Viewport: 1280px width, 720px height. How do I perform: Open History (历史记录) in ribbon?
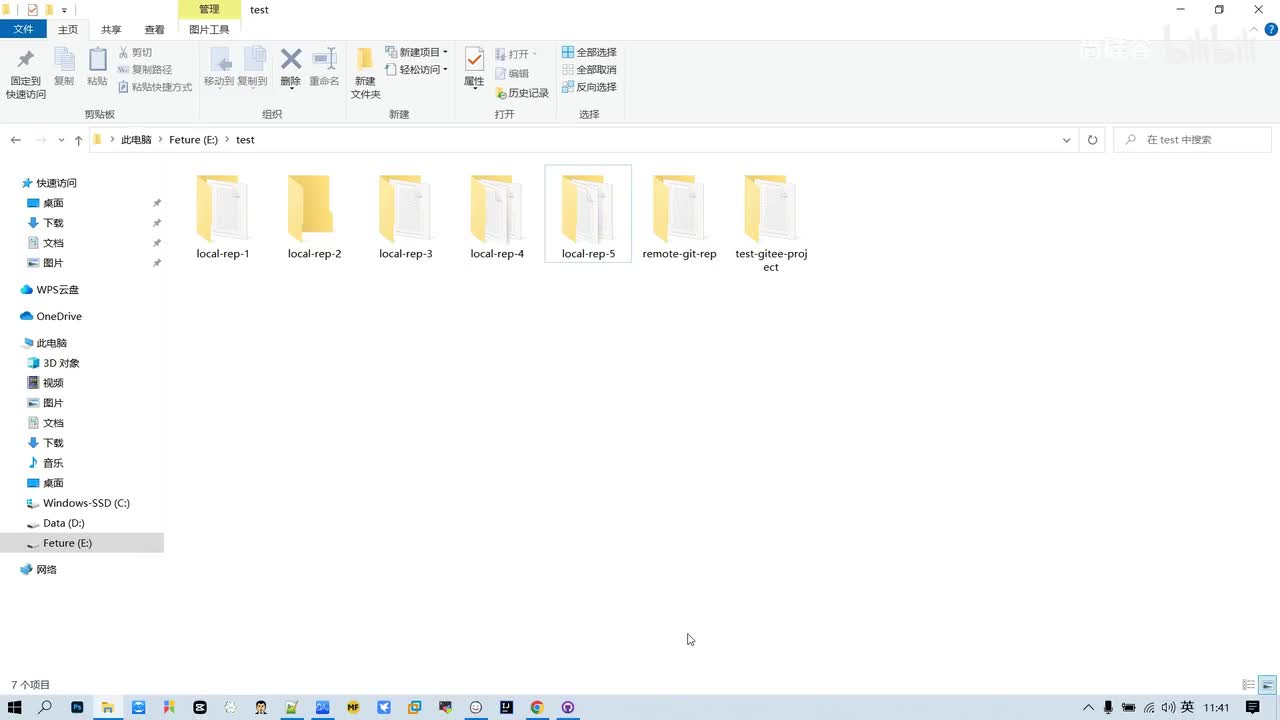[x=522, y=93]
